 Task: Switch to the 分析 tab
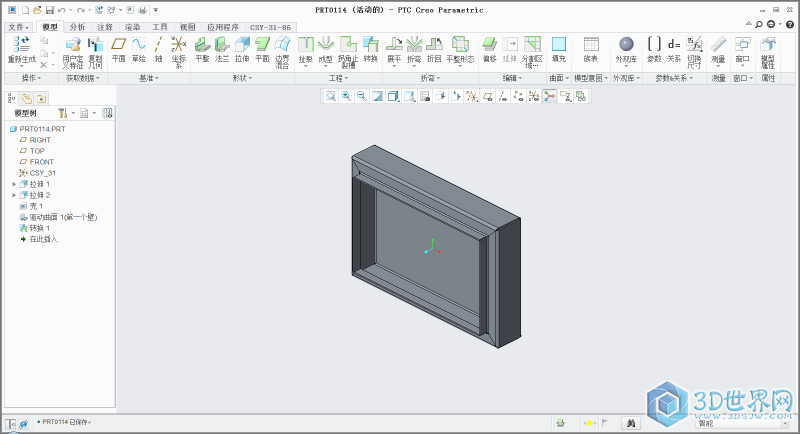pyautogui.click(x=77, y=27)
